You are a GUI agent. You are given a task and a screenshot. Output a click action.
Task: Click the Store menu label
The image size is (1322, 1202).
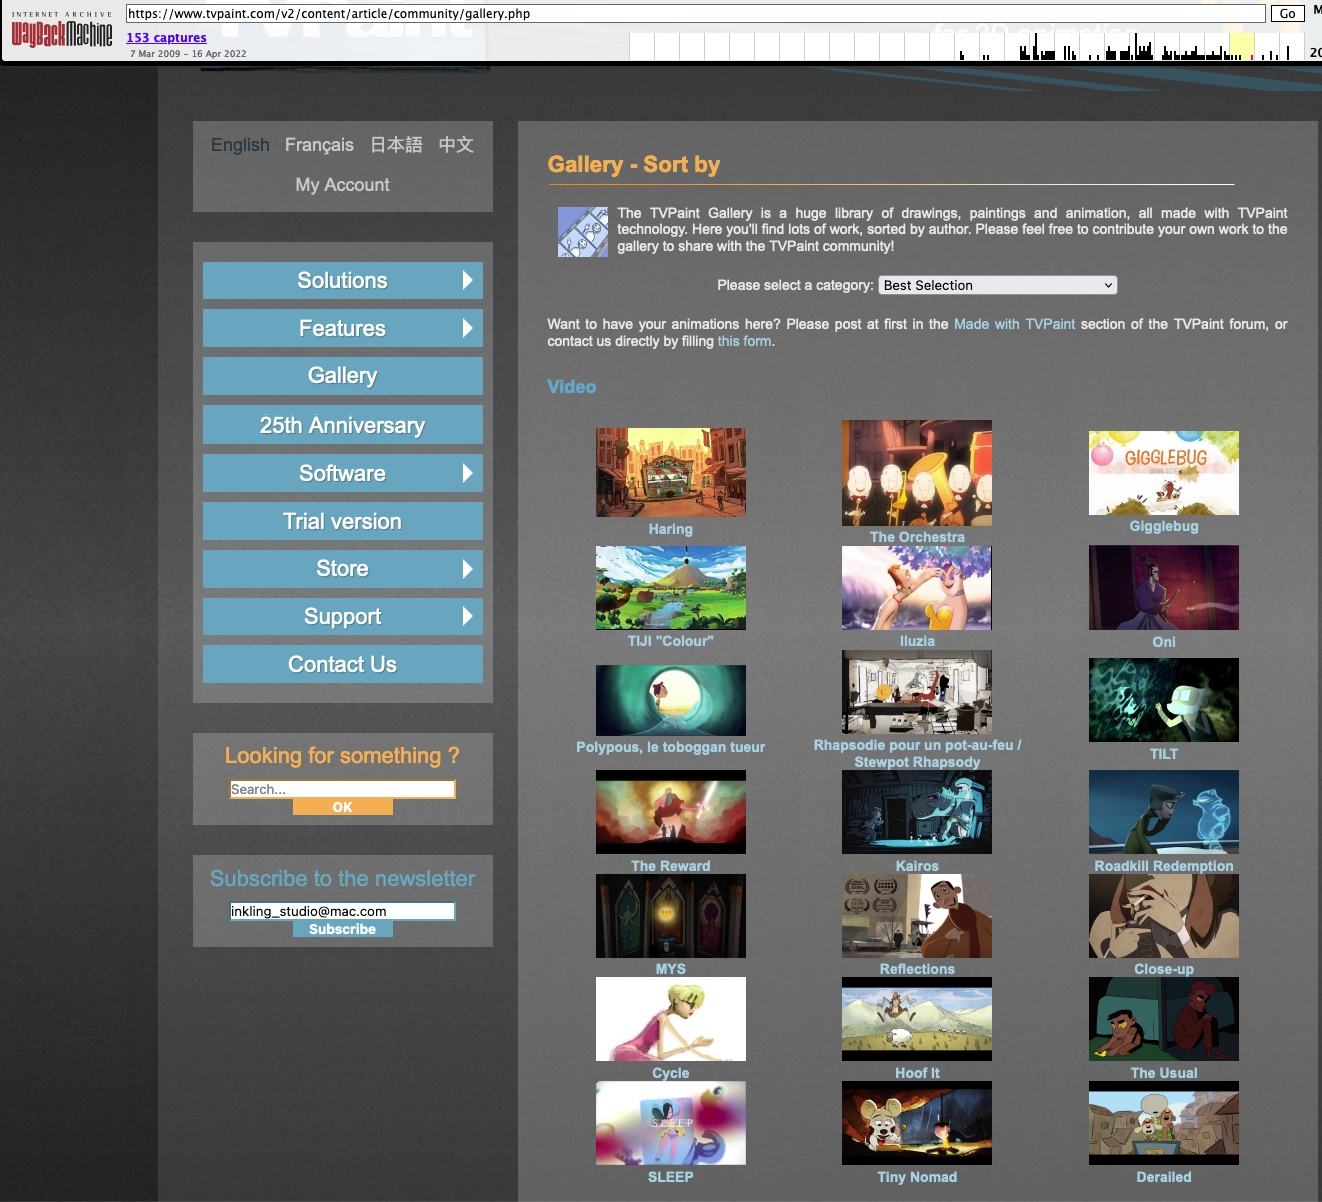pyautogui.click(x=342, y=569)
